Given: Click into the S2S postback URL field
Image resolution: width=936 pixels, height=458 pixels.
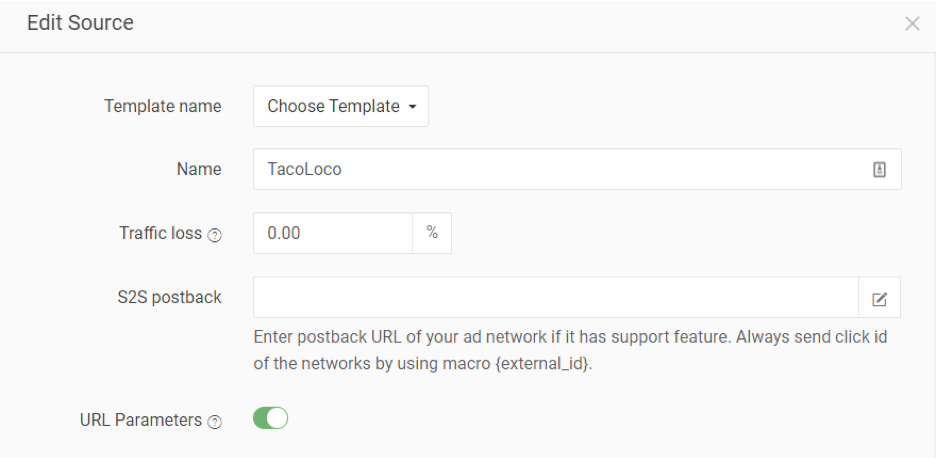Looking at the screenshot, I should click(555, 298).
